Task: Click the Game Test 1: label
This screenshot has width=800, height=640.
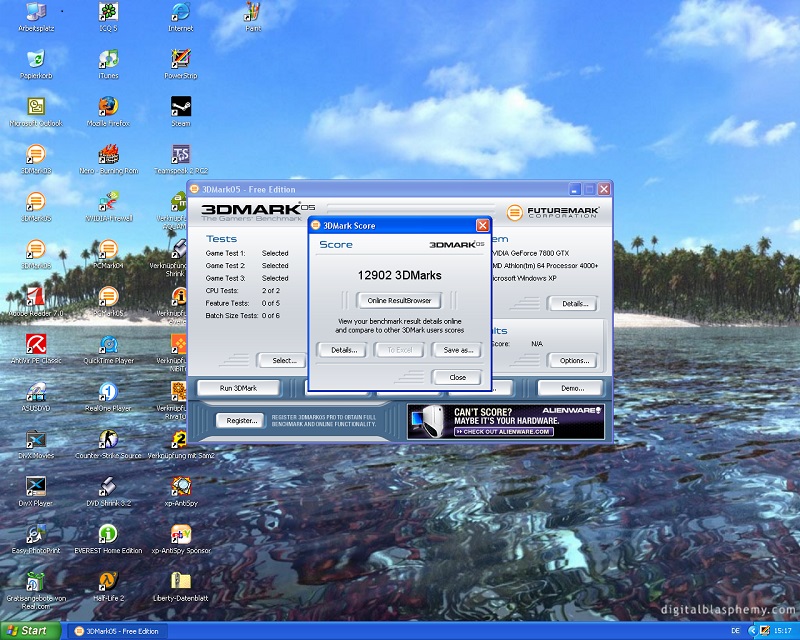Action: (x=226, y=253)
